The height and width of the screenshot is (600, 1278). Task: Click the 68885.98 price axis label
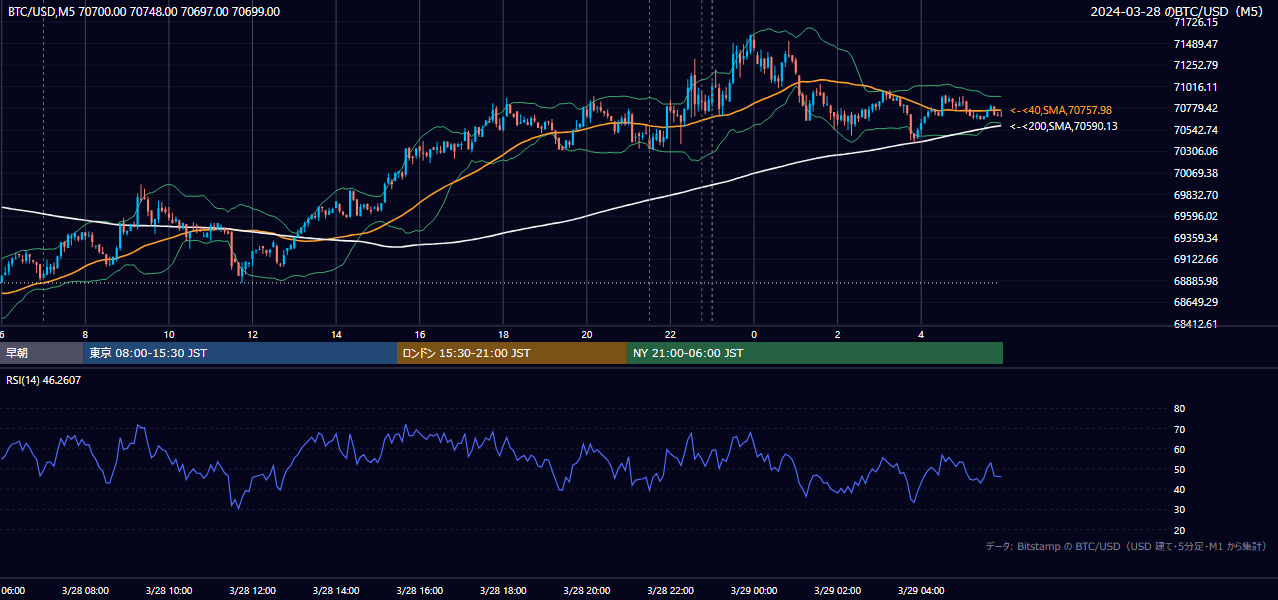[1195, 281]
